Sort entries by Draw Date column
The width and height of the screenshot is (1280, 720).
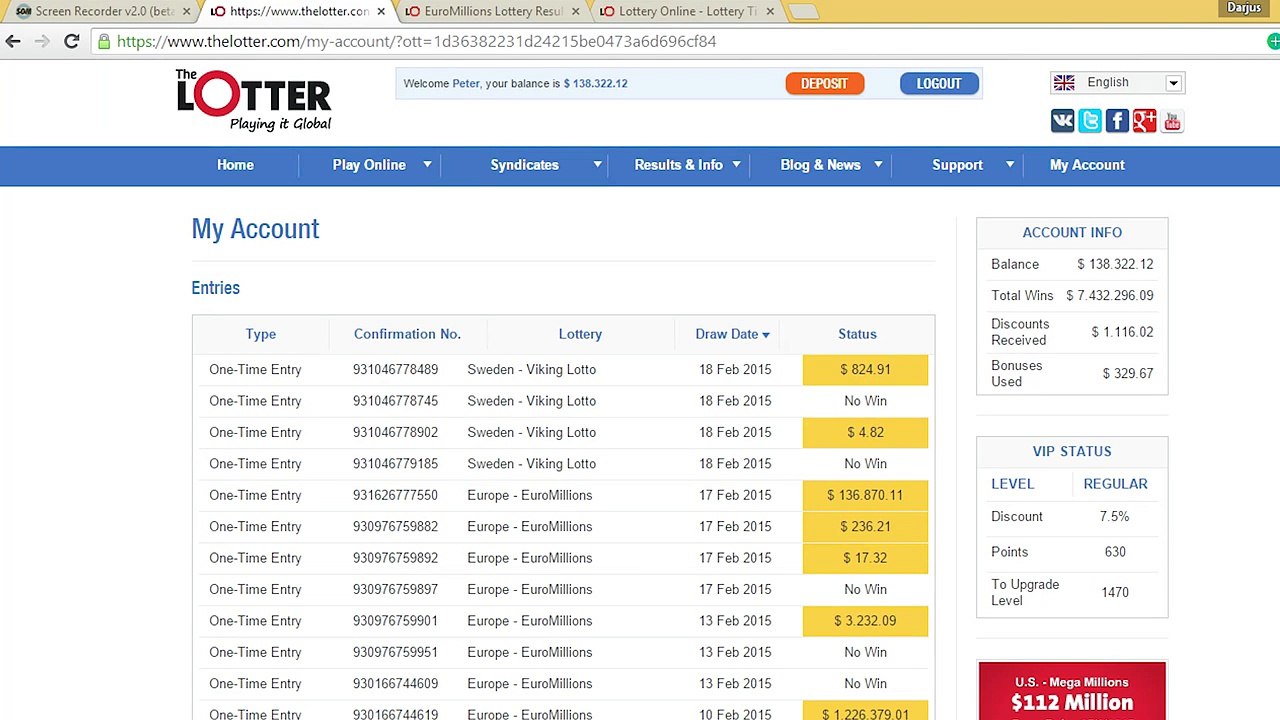(732, 334)
